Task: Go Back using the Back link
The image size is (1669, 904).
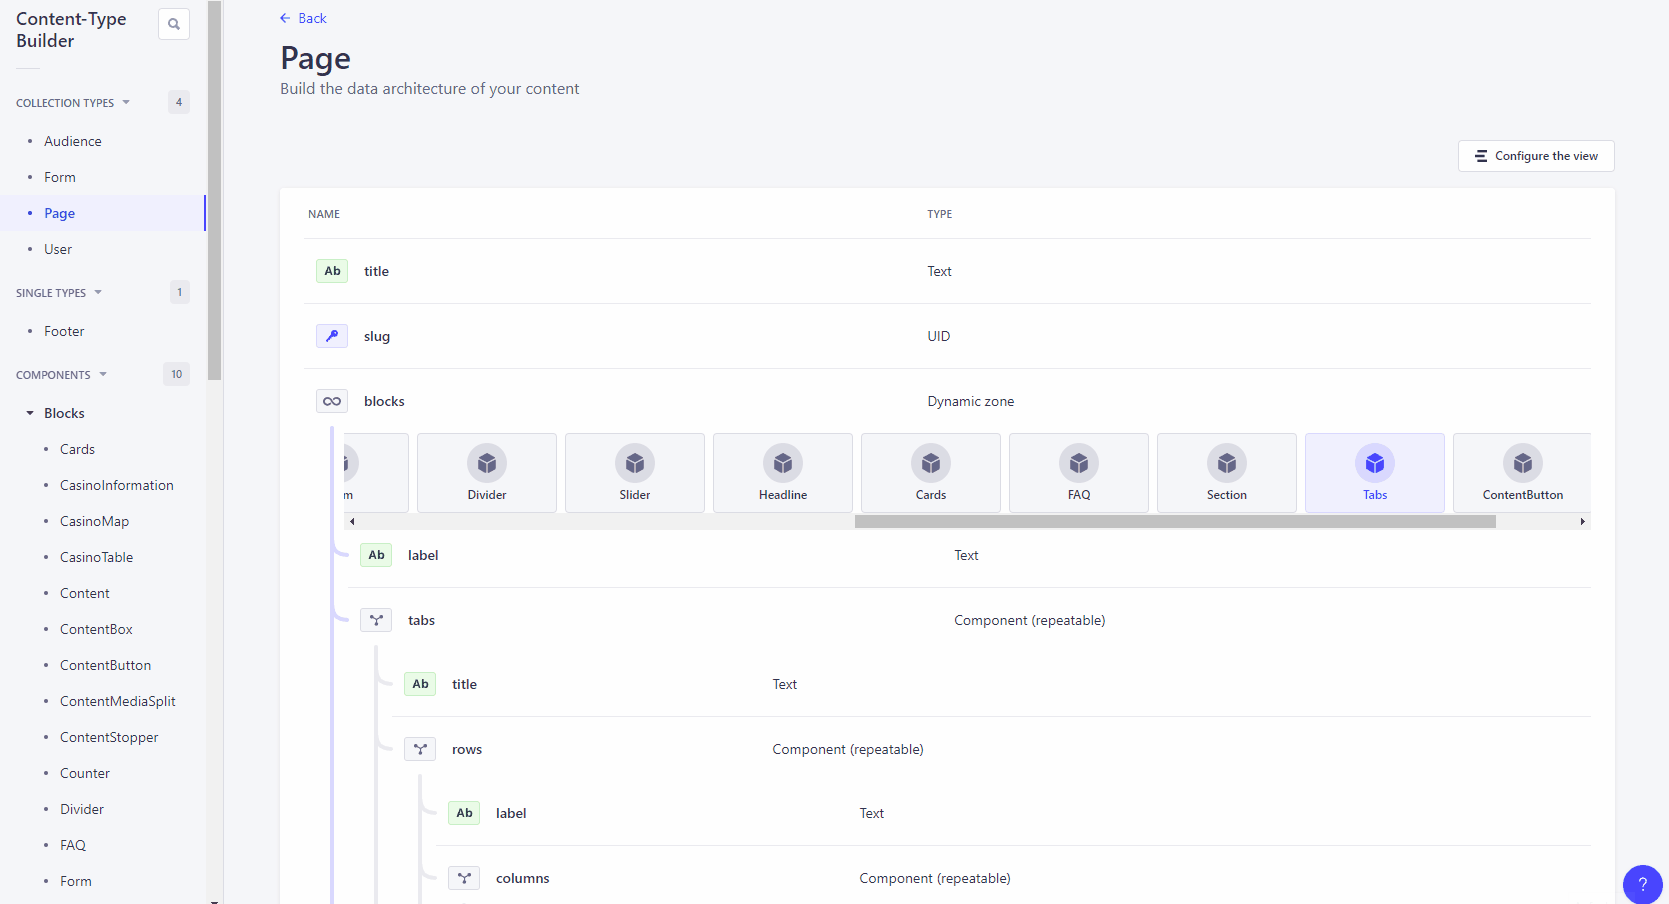Action: pos(303,17)
